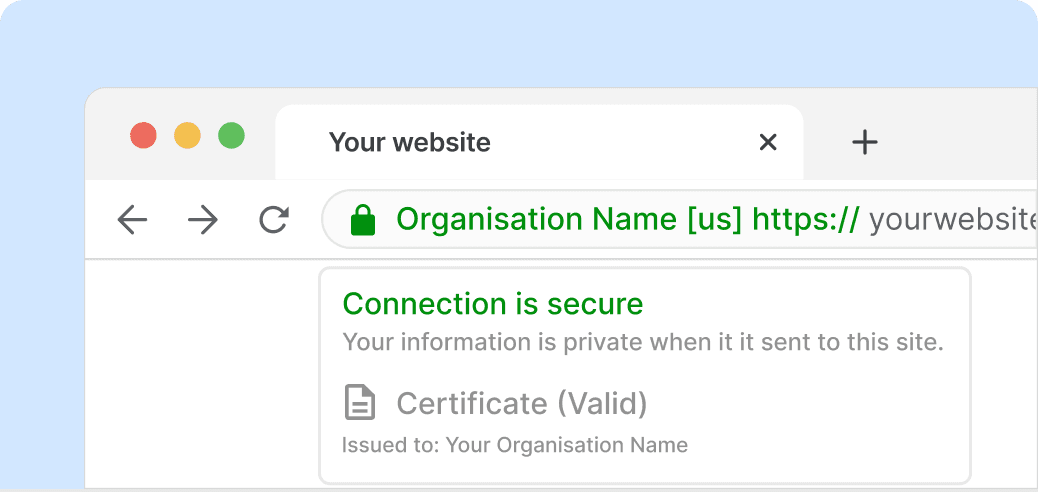Click the "Connection is secure" heading
The width and height of the screenshot is (1038, 492).
[493, 304]
